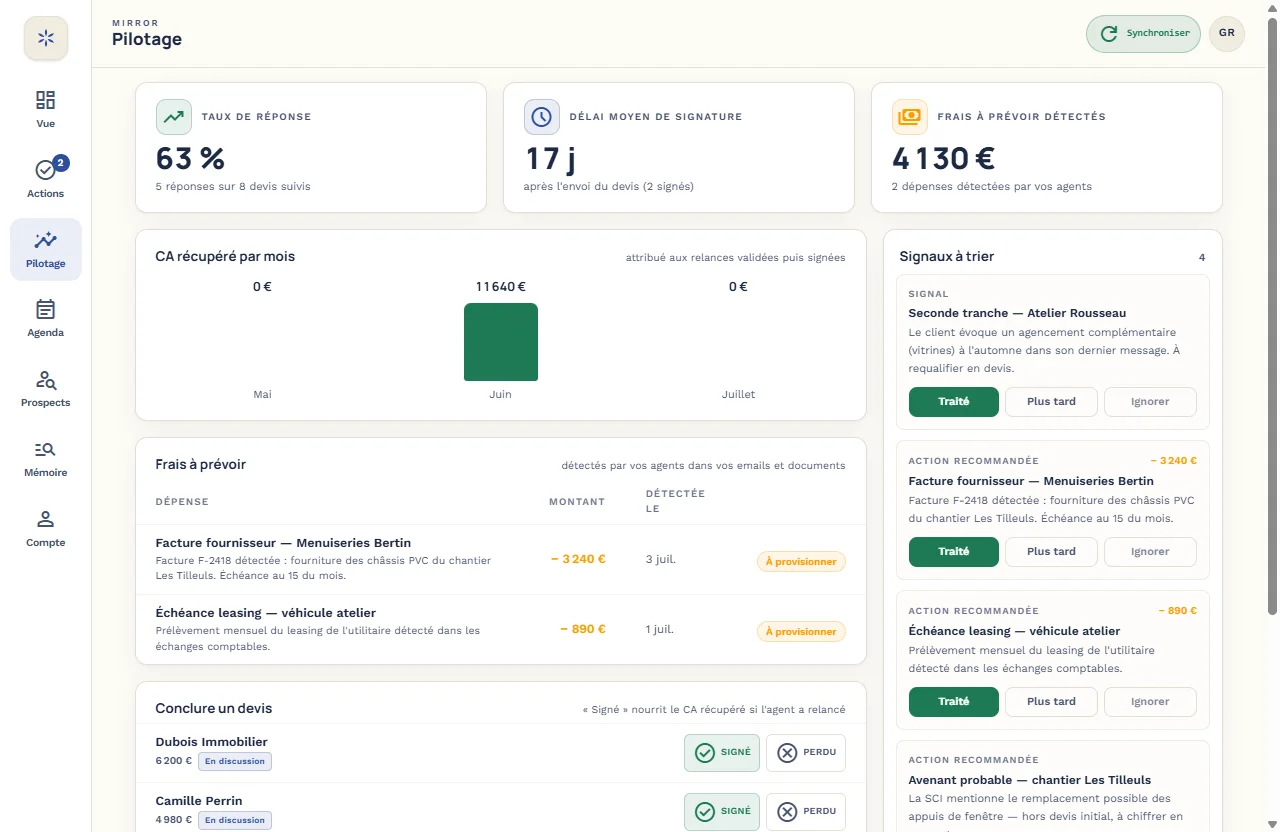This screenshot has width=1280, height=832.
Task: Select the Échéance leasing — véhicule atelier expense row title
Action: coord(266,612)
